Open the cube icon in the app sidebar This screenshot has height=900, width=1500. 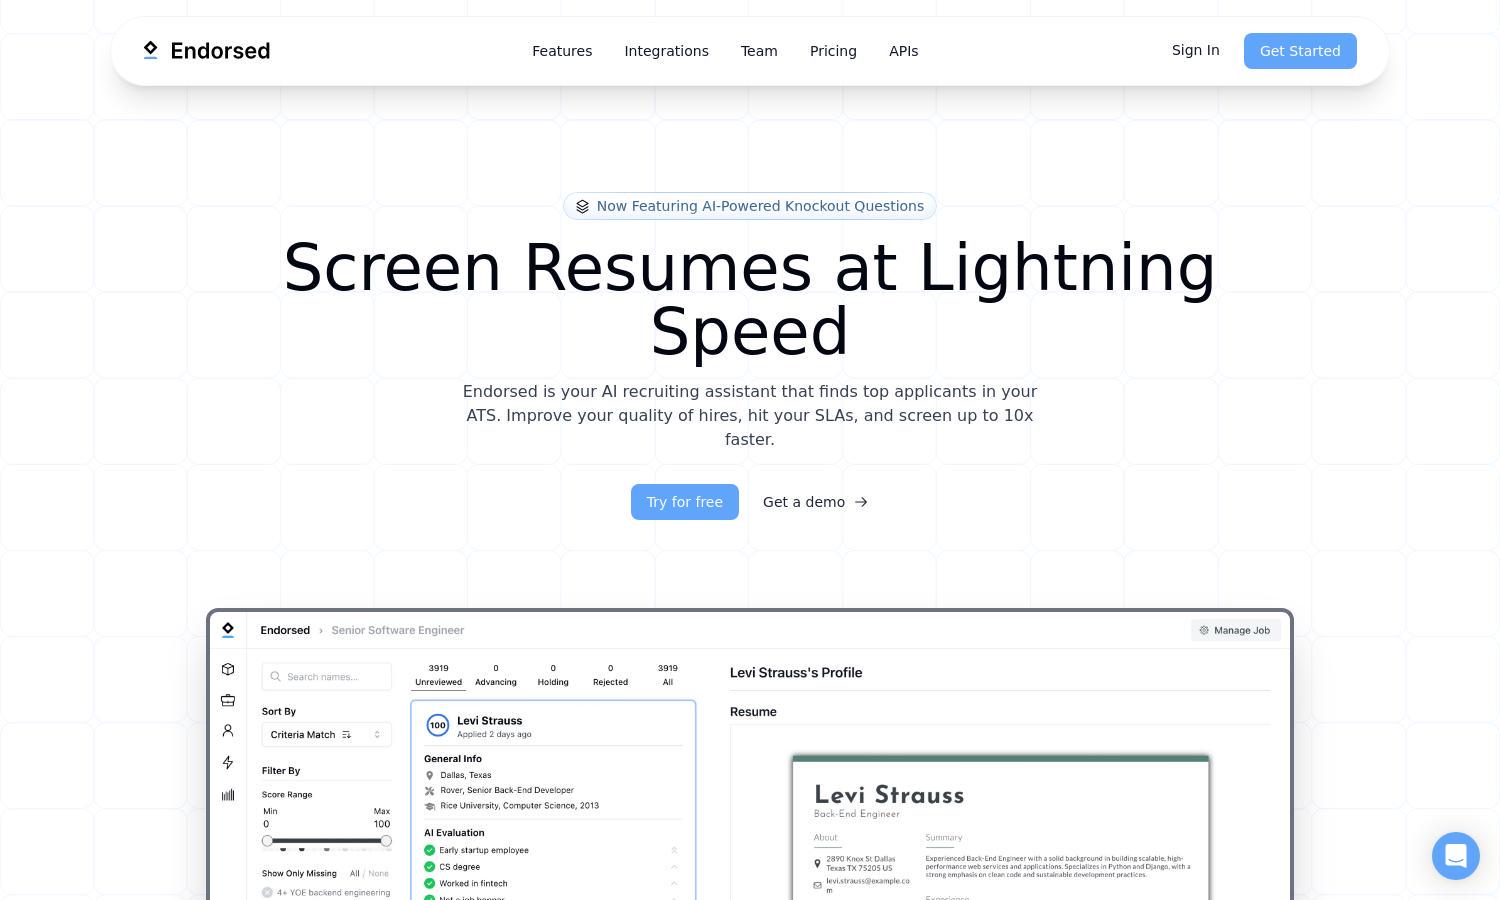228,669
